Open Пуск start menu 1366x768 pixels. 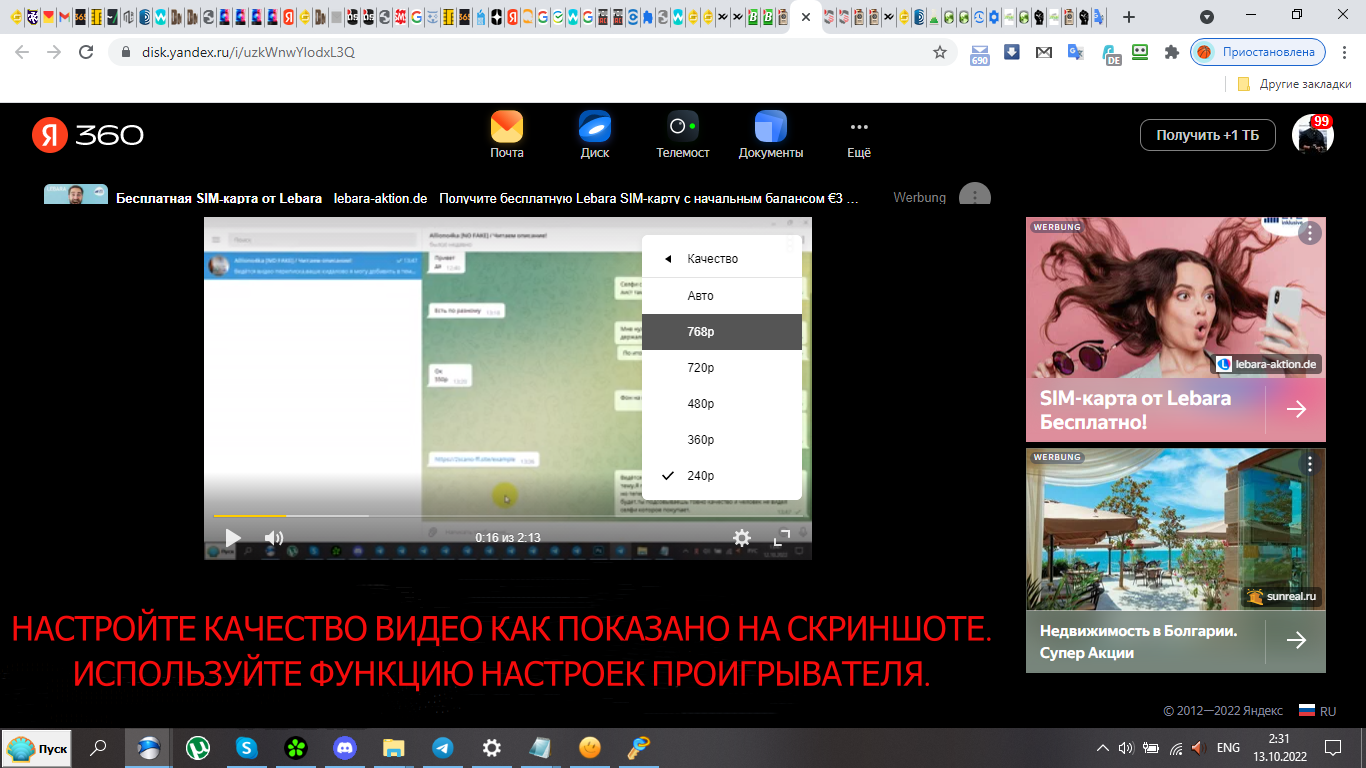coord(38,748)
